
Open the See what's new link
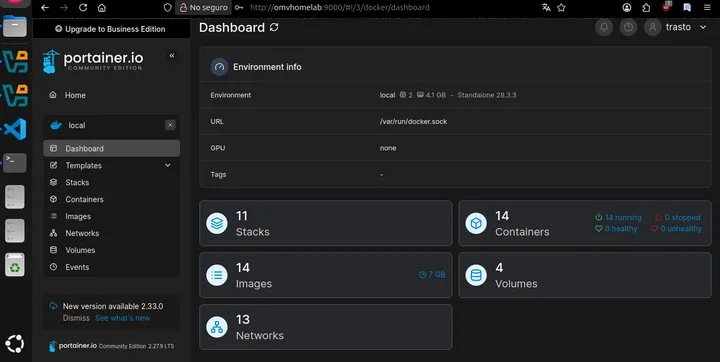point(123,318)
